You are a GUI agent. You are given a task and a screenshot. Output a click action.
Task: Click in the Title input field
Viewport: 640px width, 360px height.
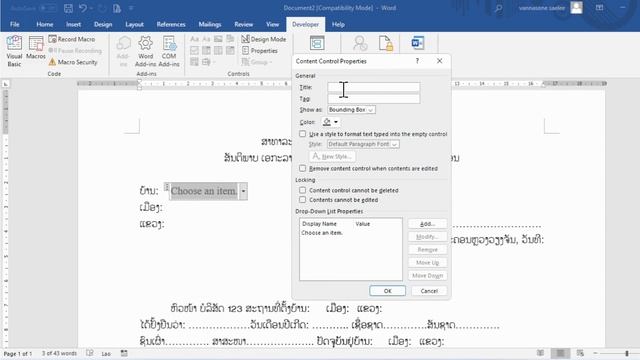coord(373,87)
